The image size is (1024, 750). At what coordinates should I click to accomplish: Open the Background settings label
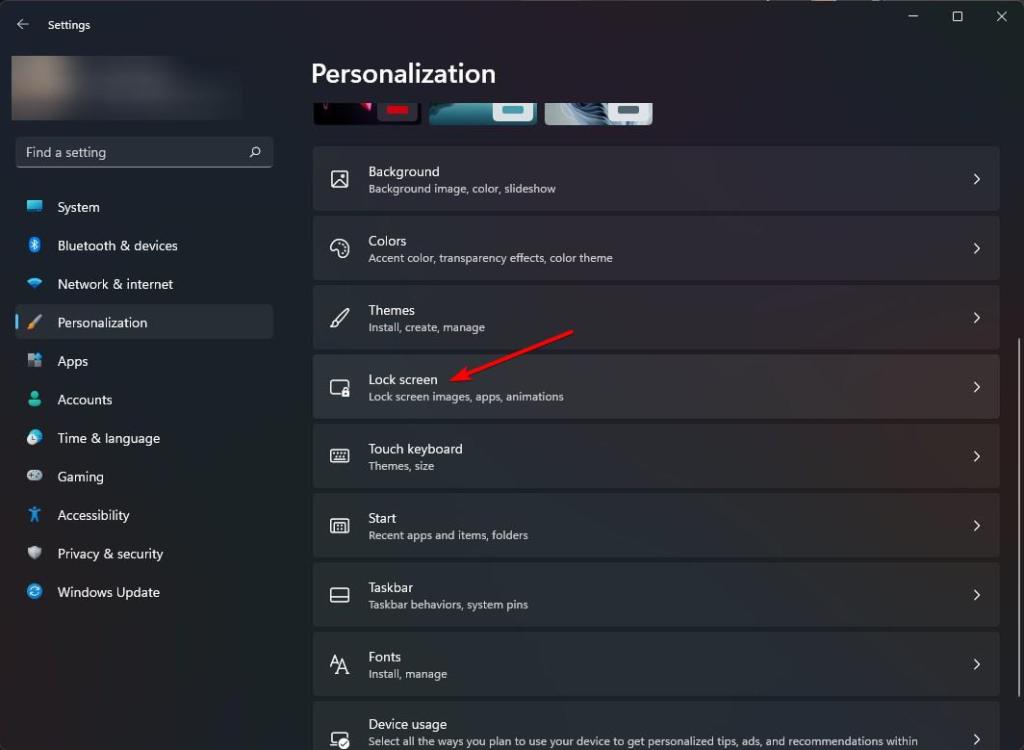coord(404,172)
